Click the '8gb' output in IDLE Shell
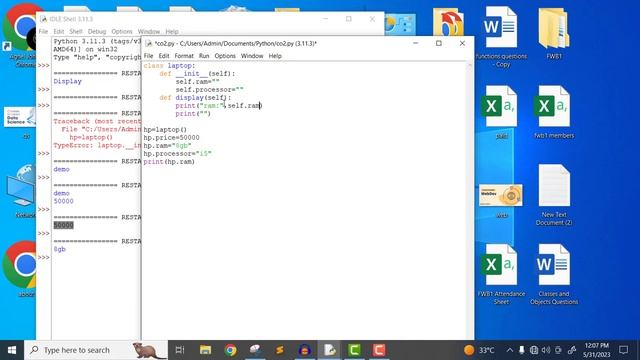The width and height of the screenshot is (640, 360). 60,249
